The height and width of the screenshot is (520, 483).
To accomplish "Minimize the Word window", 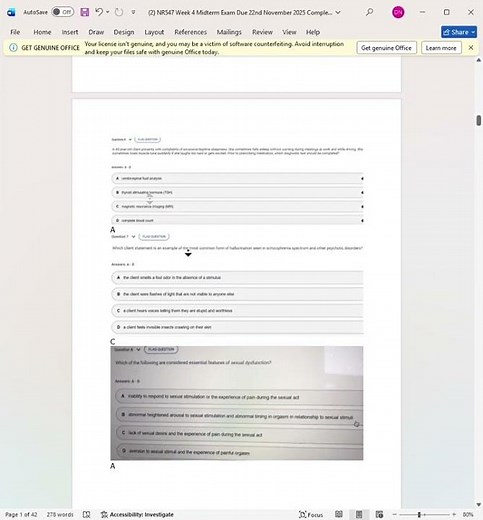I will 422,12.
